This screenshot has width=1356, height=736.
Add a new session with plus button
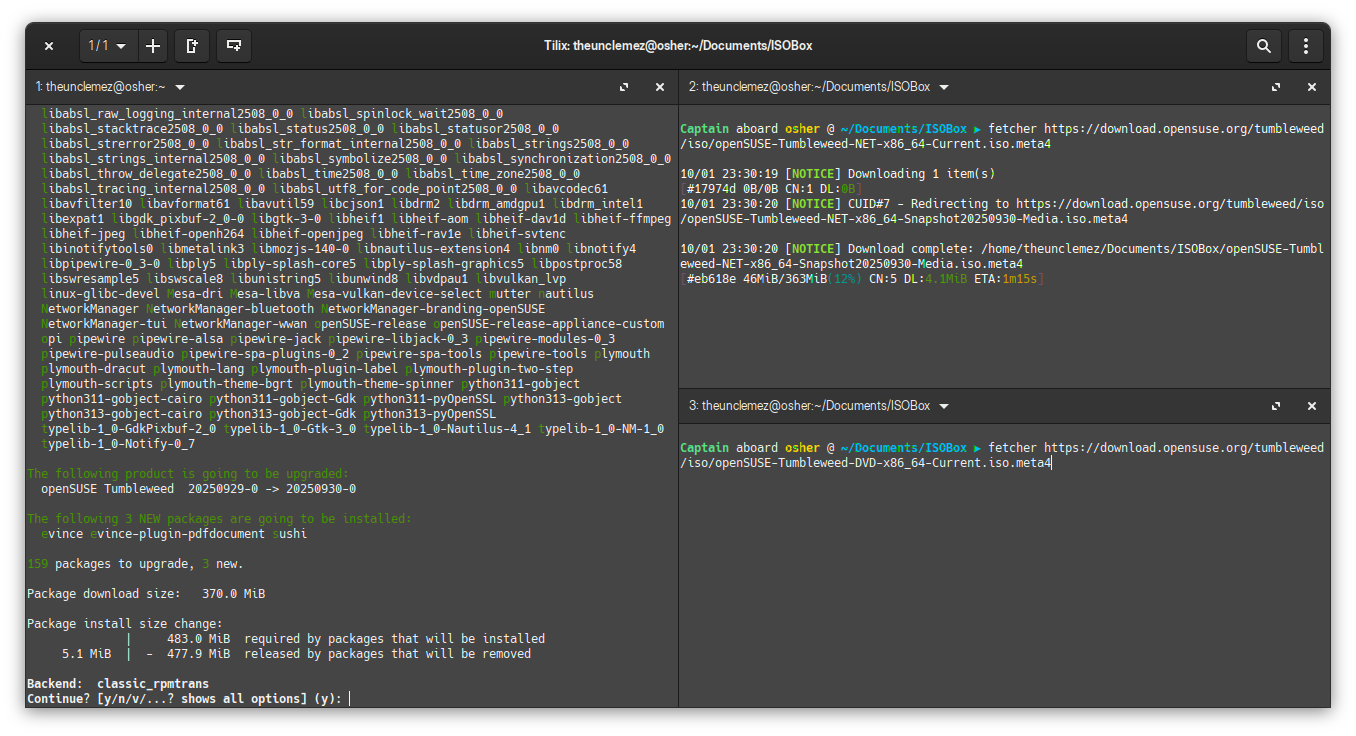click(x=153, y=46)
